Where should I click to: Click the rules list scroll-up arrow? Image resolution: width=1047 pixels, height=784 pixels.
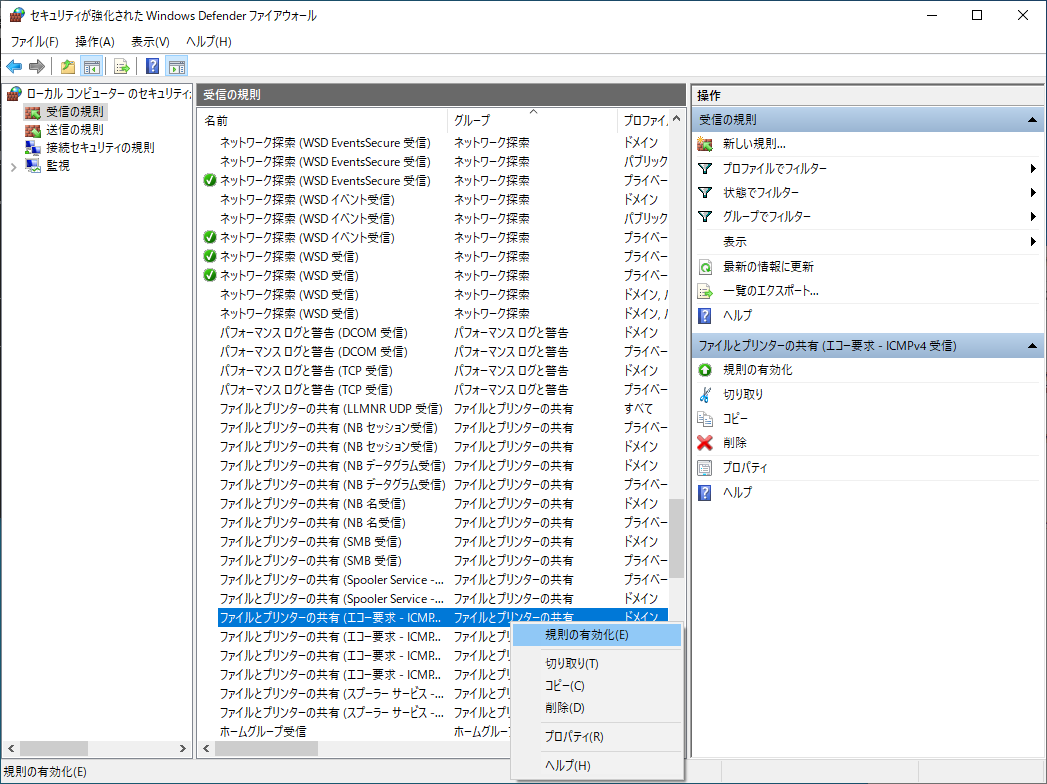(677, 119)
